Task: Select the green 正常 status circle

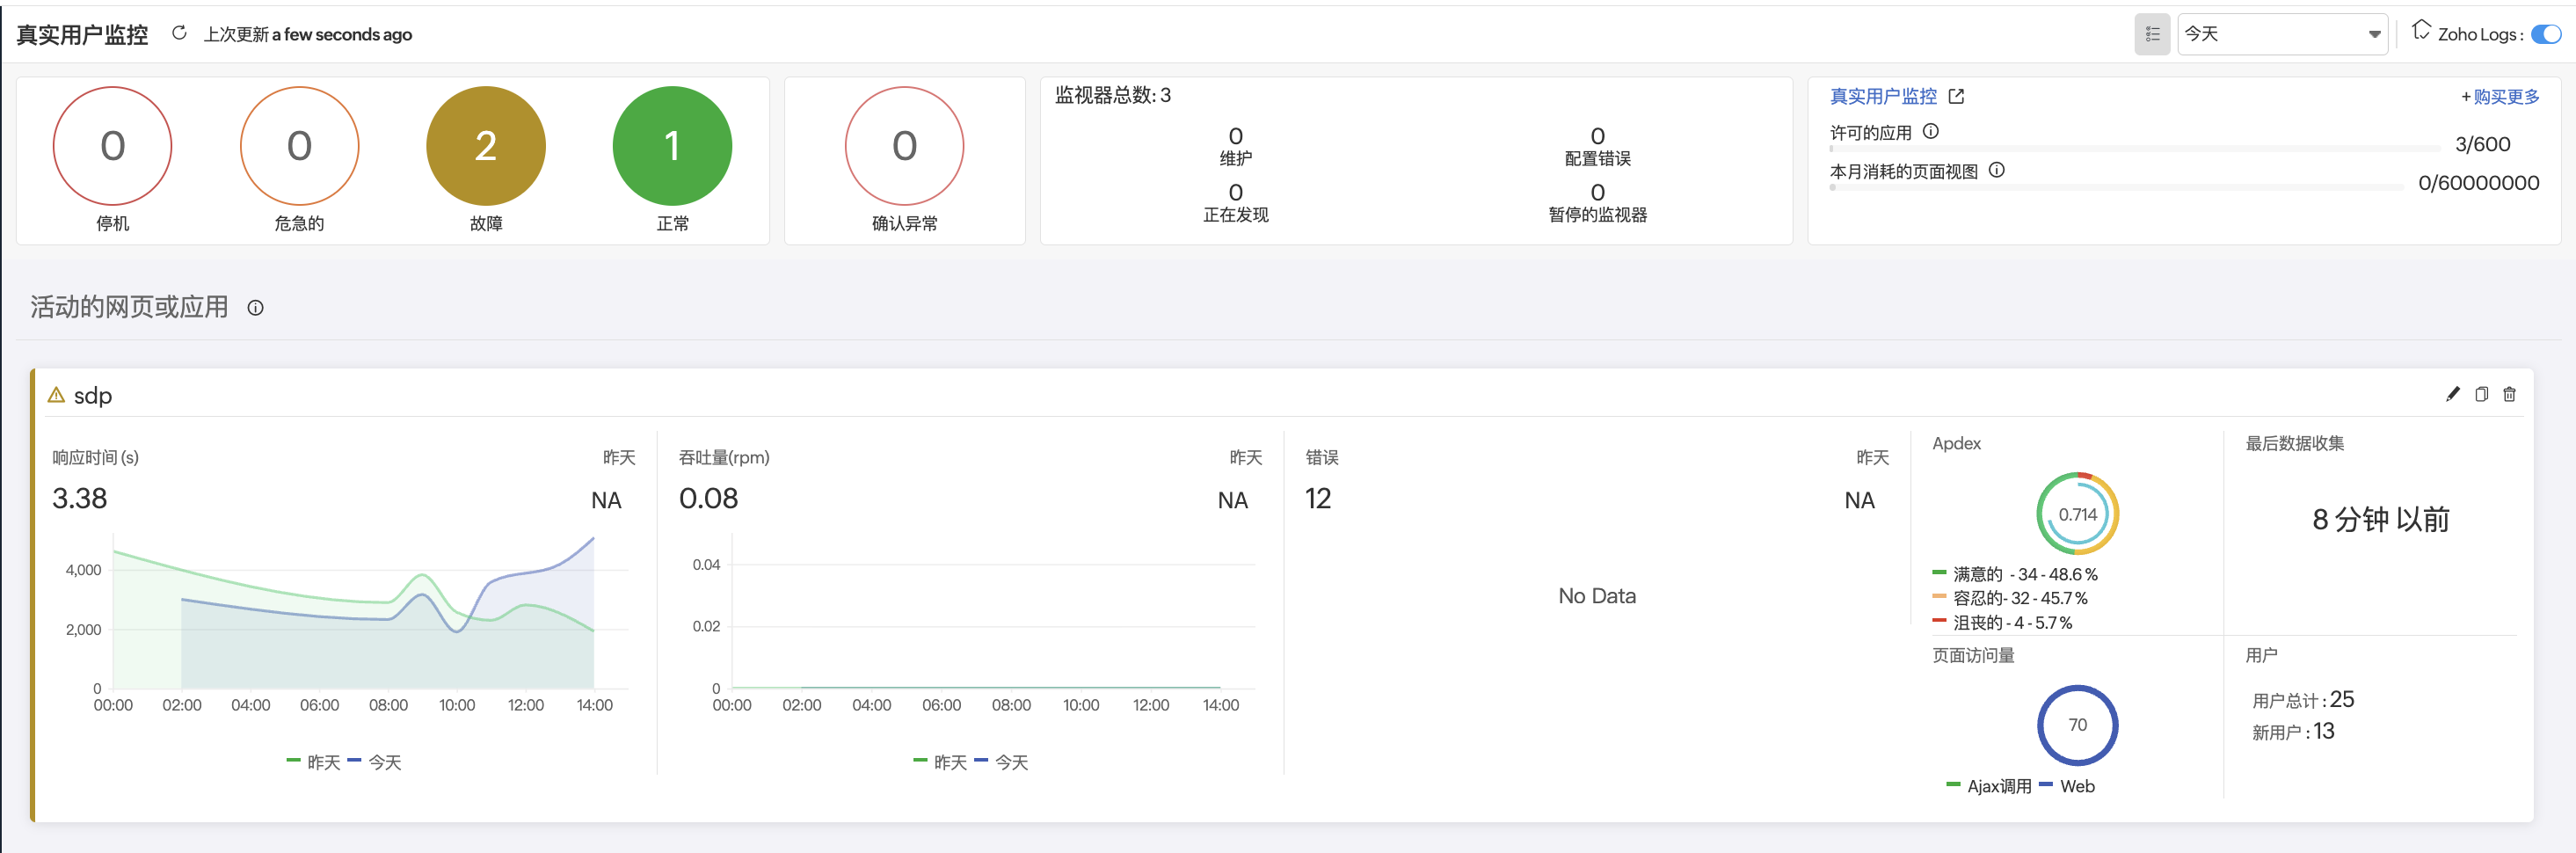Action: coord(672,146)
